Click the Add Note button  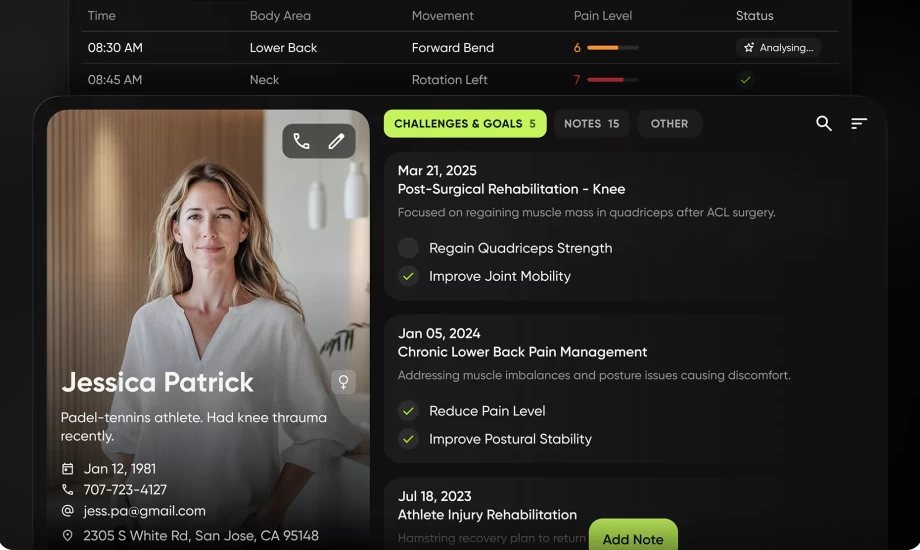[x=633, y=535]
